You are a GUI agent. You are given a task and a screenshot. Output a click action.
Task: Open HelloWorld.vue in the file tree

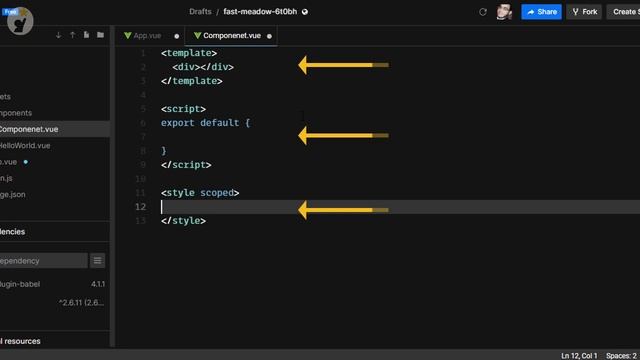(55, 145)
